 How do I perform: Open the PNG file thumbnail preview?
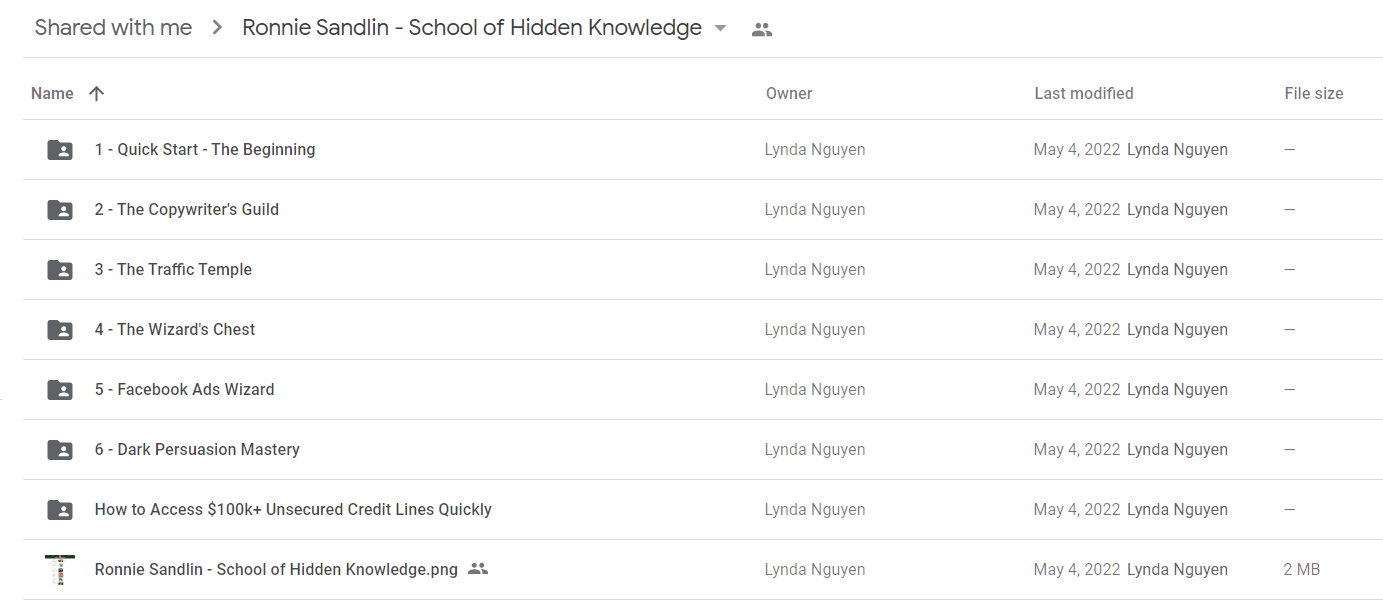click(60, 569)
